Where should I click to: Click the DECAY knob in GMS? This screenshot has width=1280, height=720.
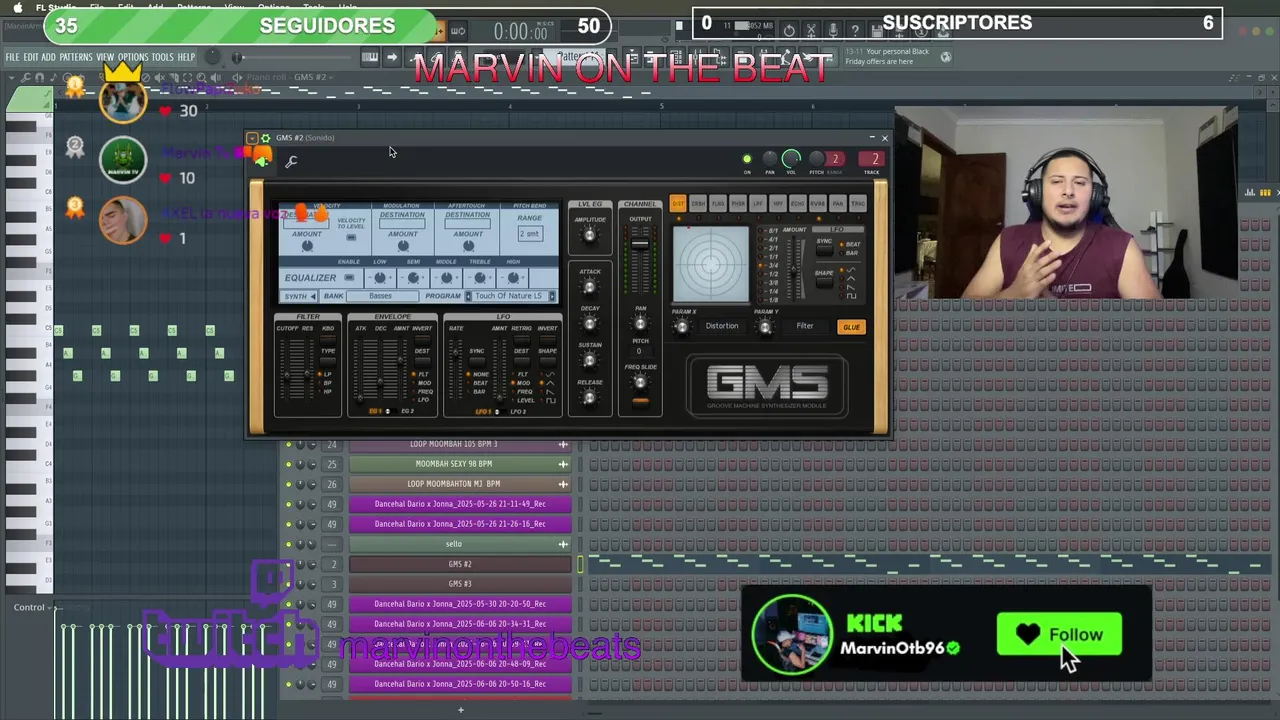tap(590, 323)
